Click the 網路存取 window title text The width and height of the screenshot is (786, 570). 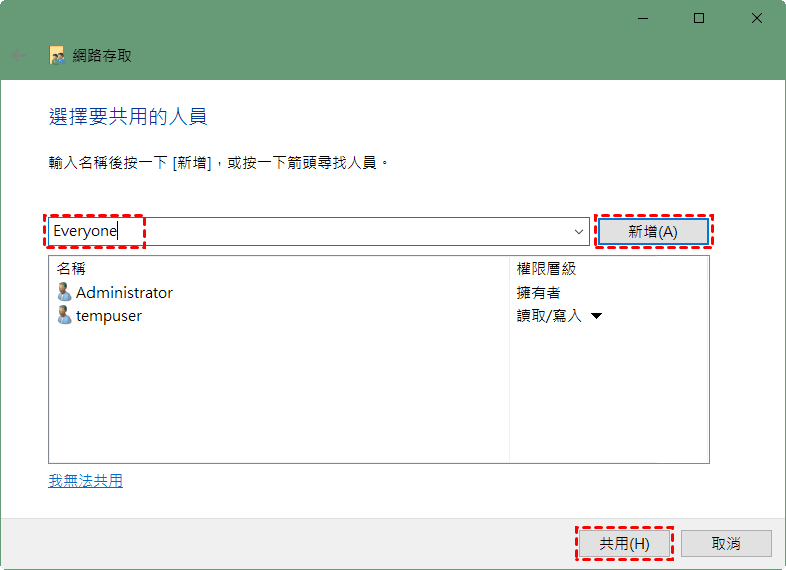pyautogui.click(x=102, y=56)
